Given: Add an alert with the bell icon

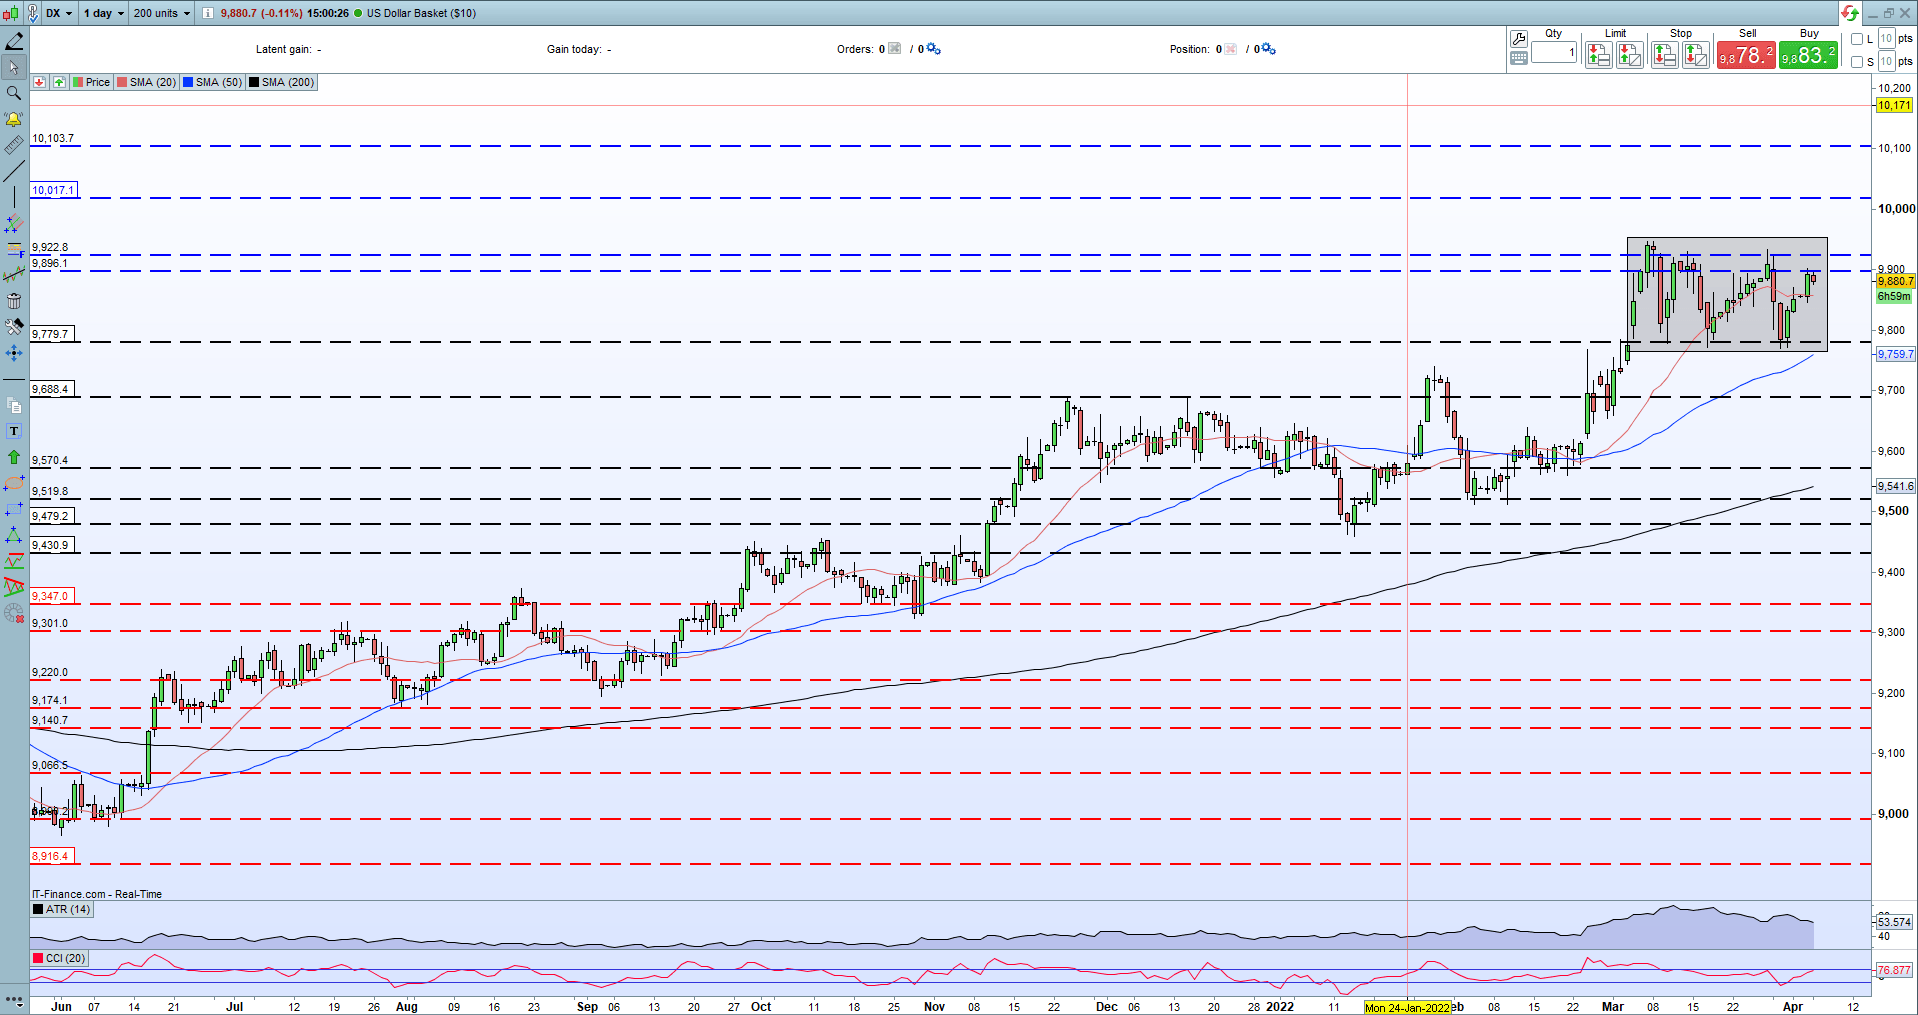Looking at the screenshot, I should 14,119.
